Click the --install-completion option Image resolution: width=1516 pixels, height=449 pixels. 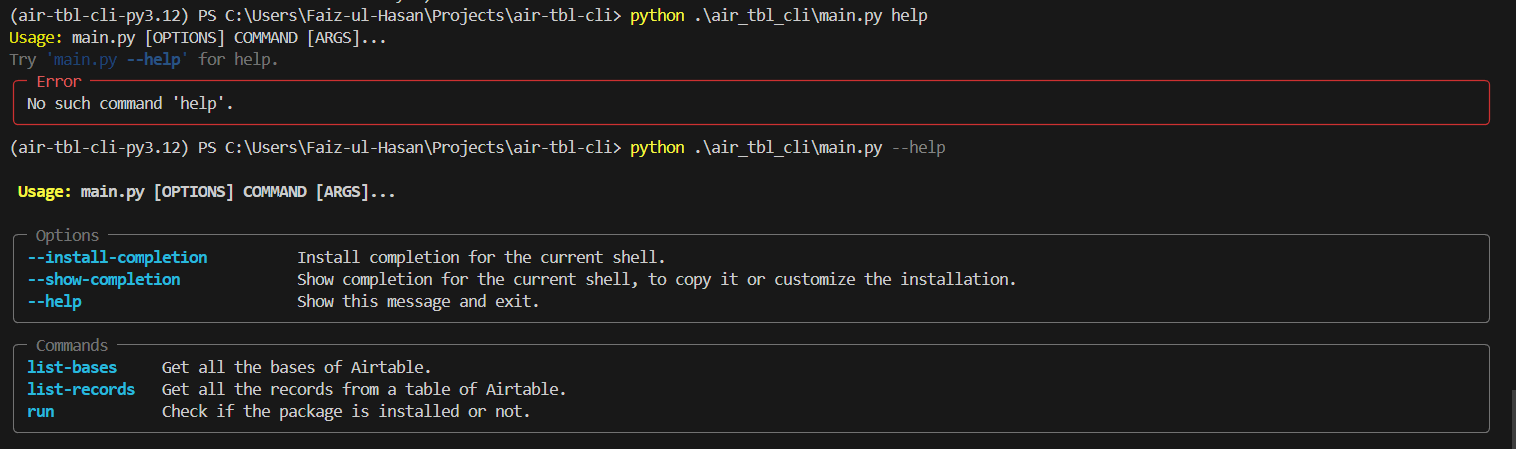(x=117, y=257)
